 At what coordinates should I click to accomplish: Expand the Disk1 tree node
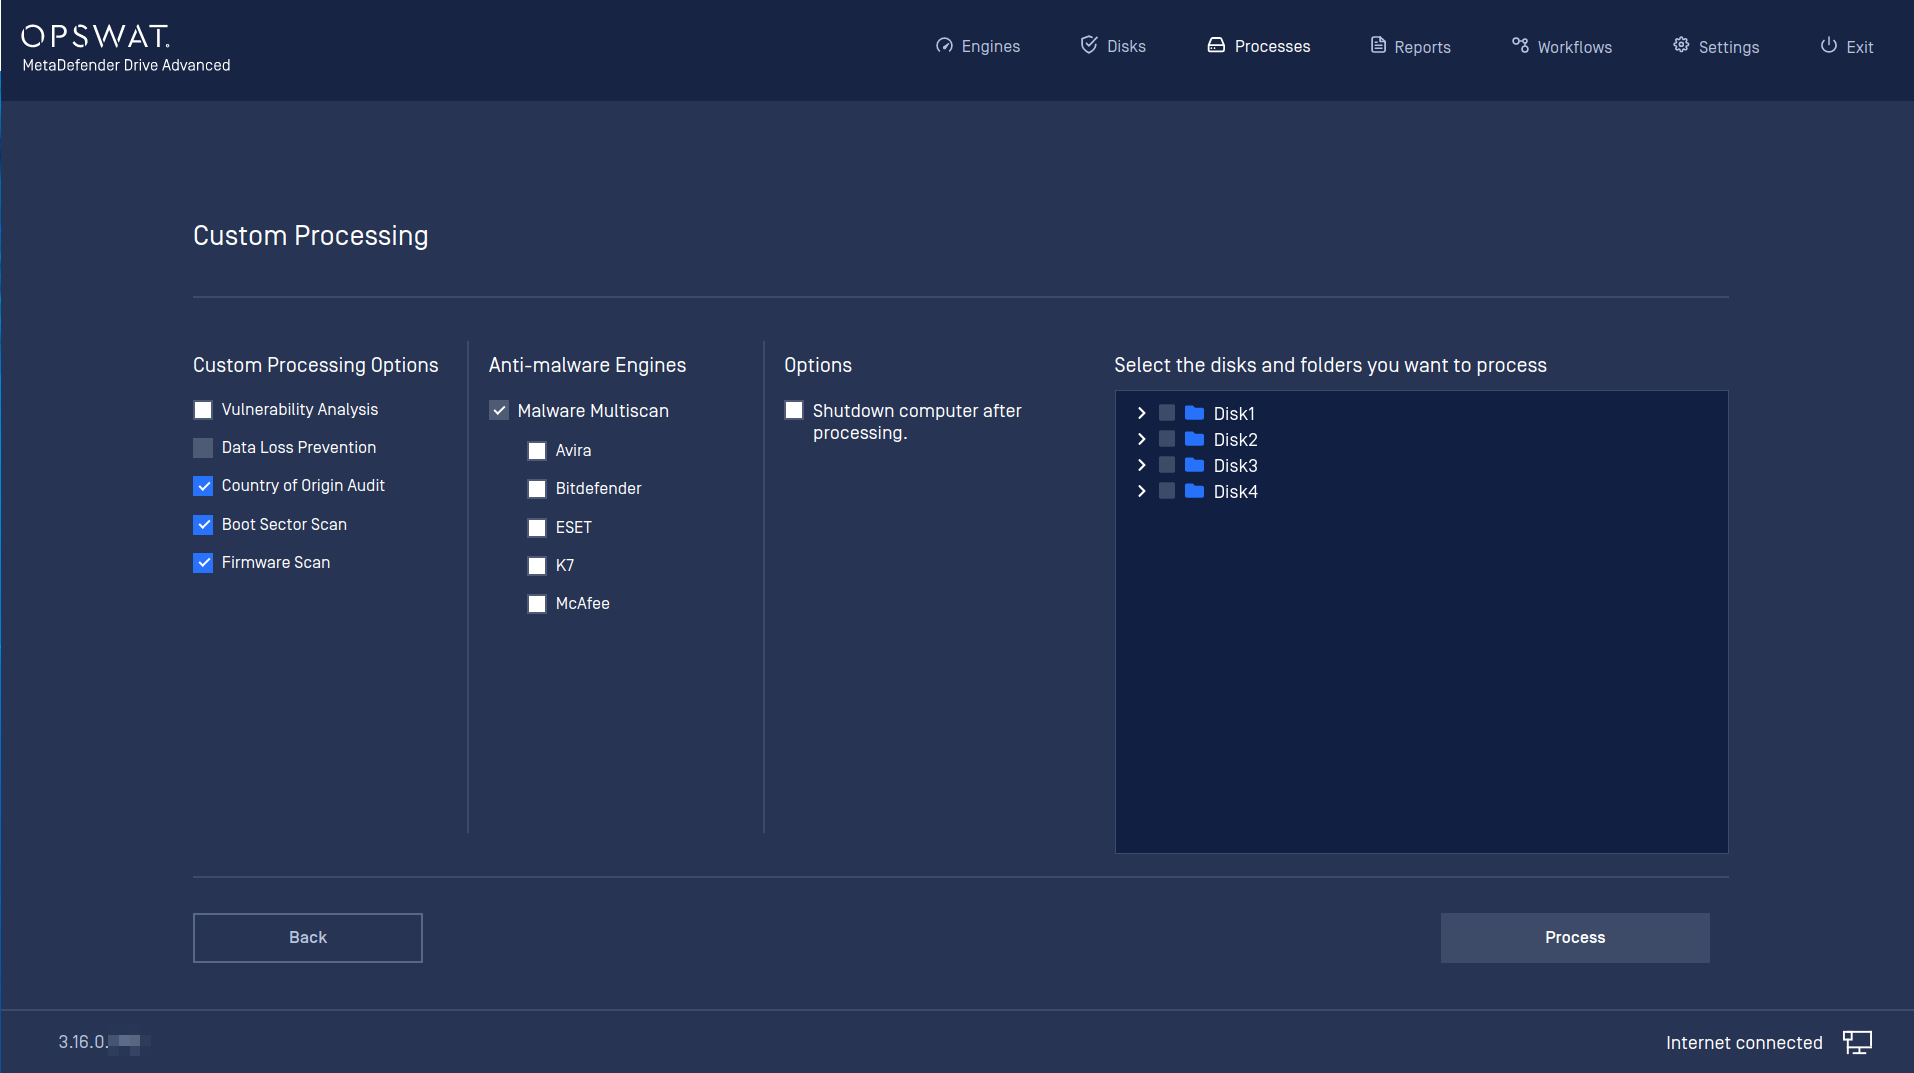1141,413
